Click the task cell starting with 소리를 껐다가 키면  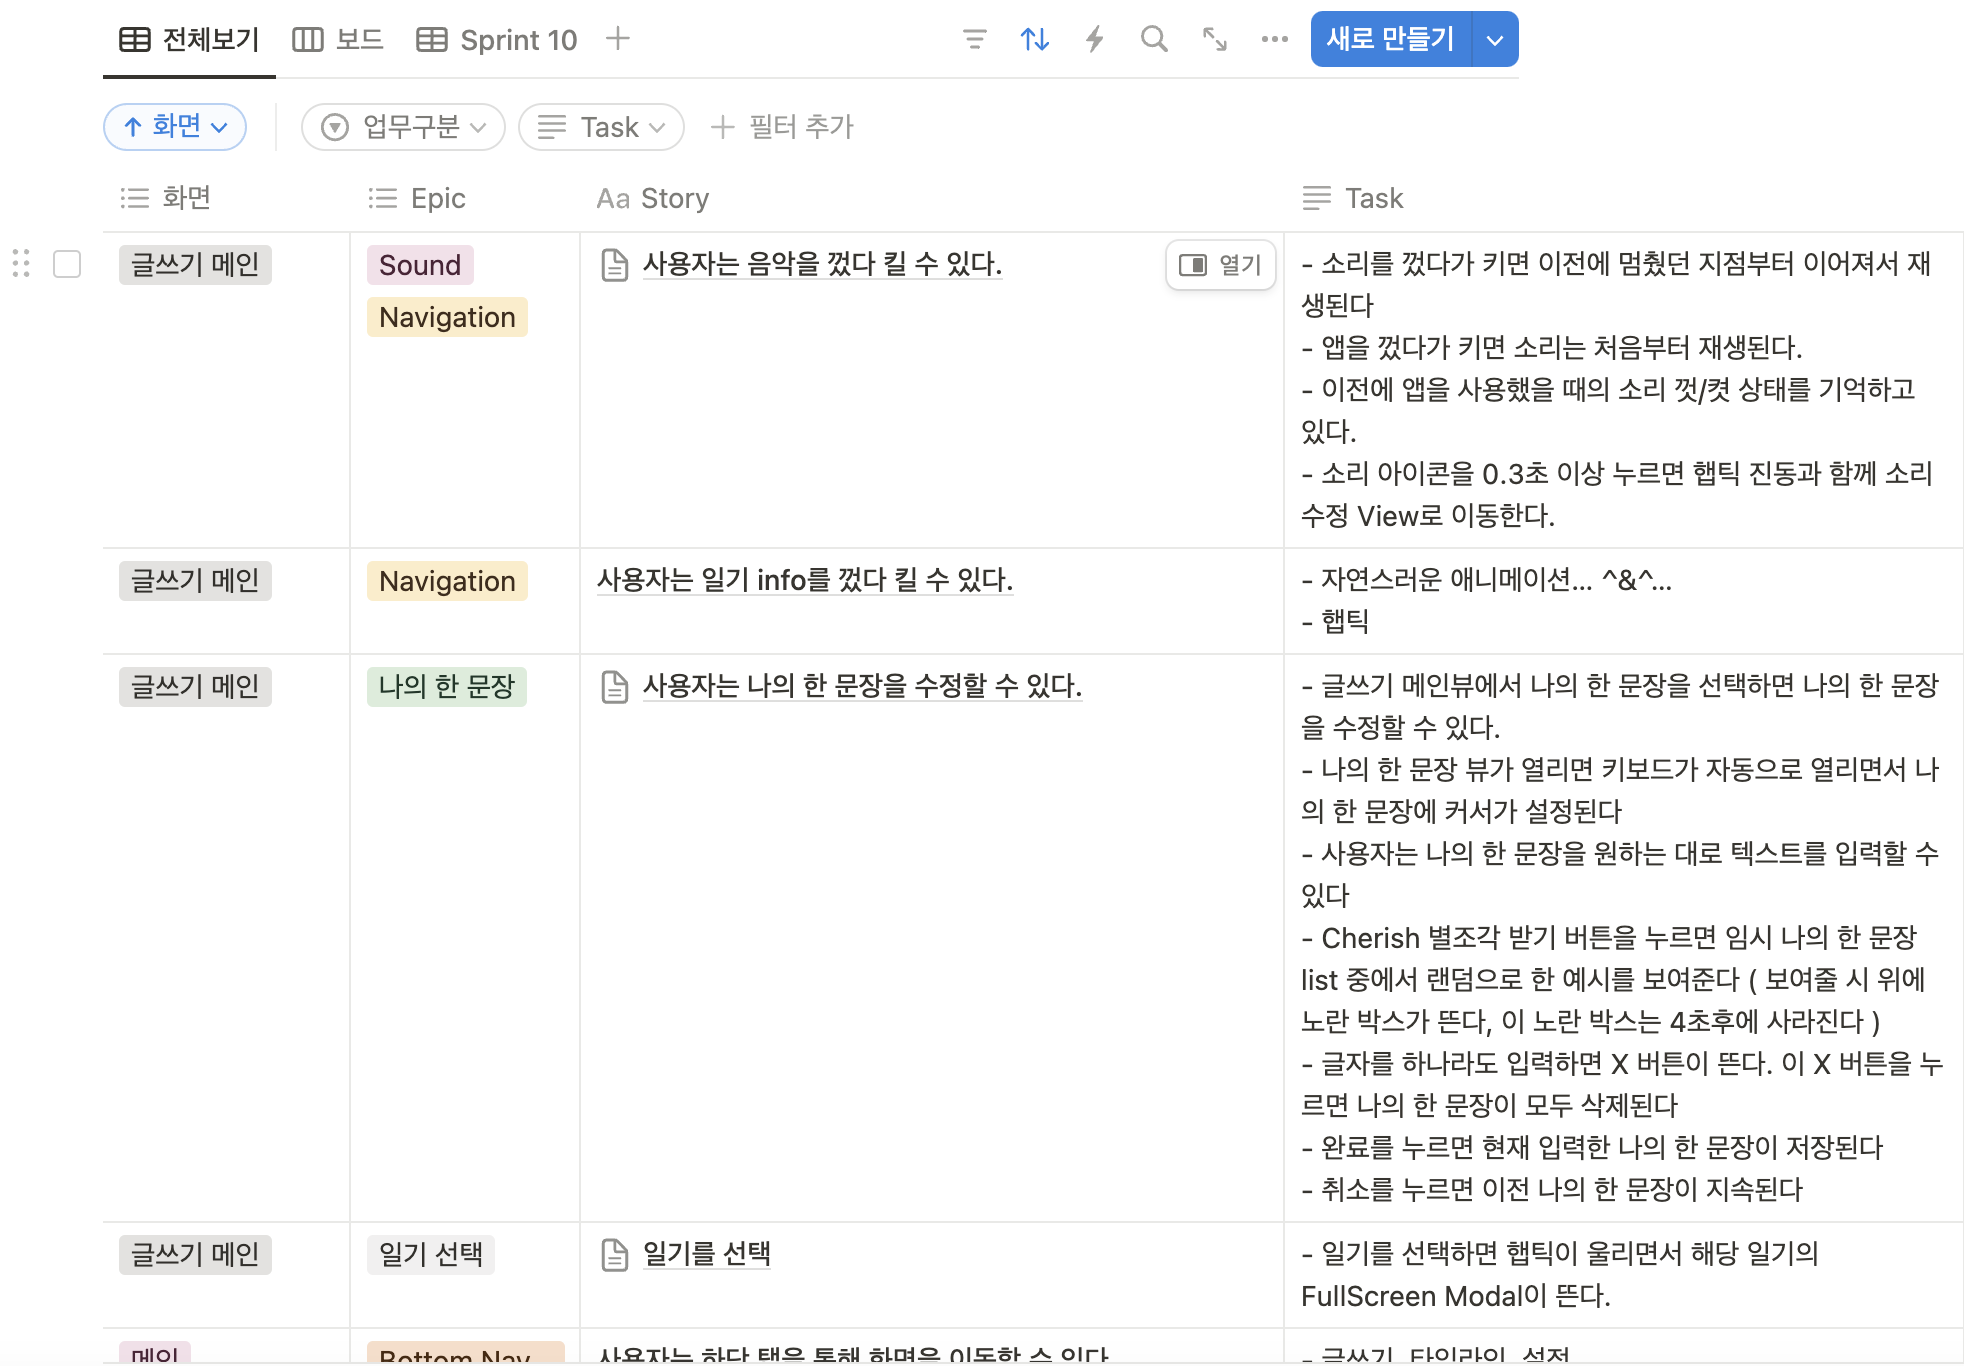click(1624, 390)
